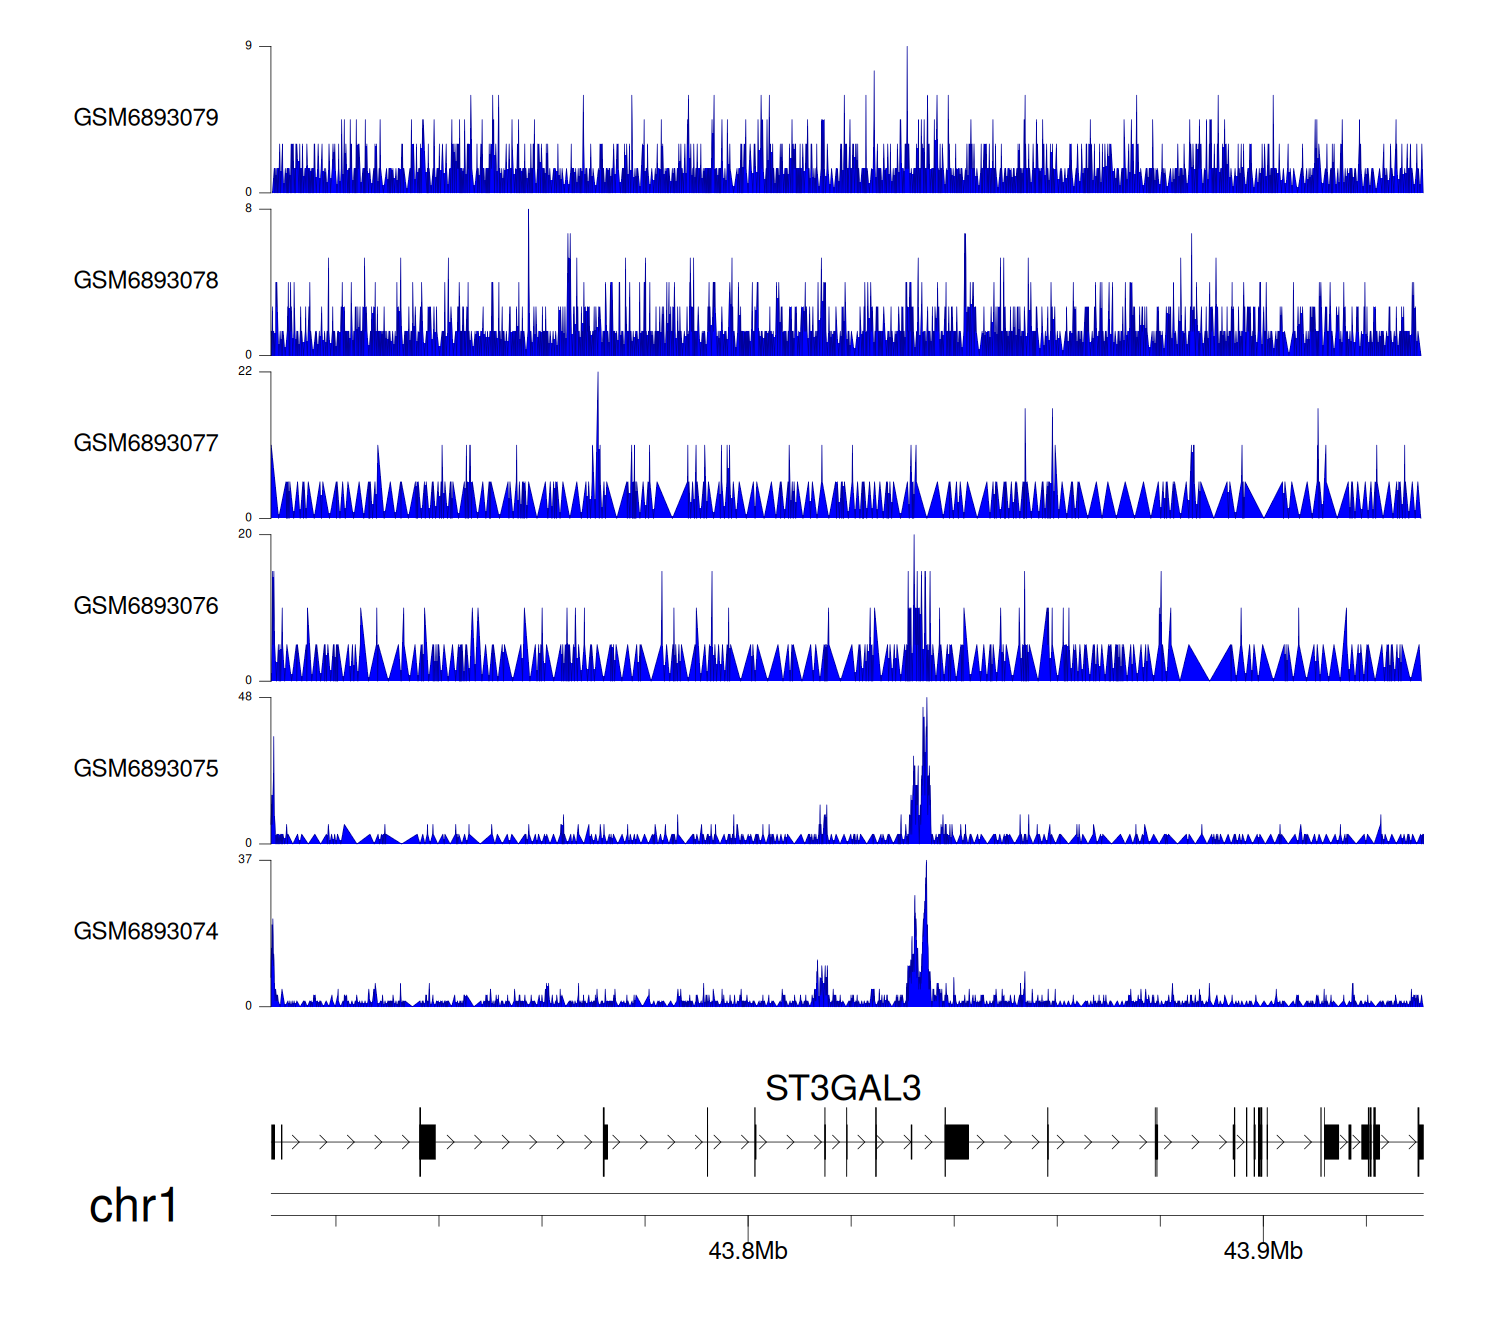Click the ST3GAL3 gene name
The height and width of the screenshot is (1320, 1500).
[x=842, y=1088]
